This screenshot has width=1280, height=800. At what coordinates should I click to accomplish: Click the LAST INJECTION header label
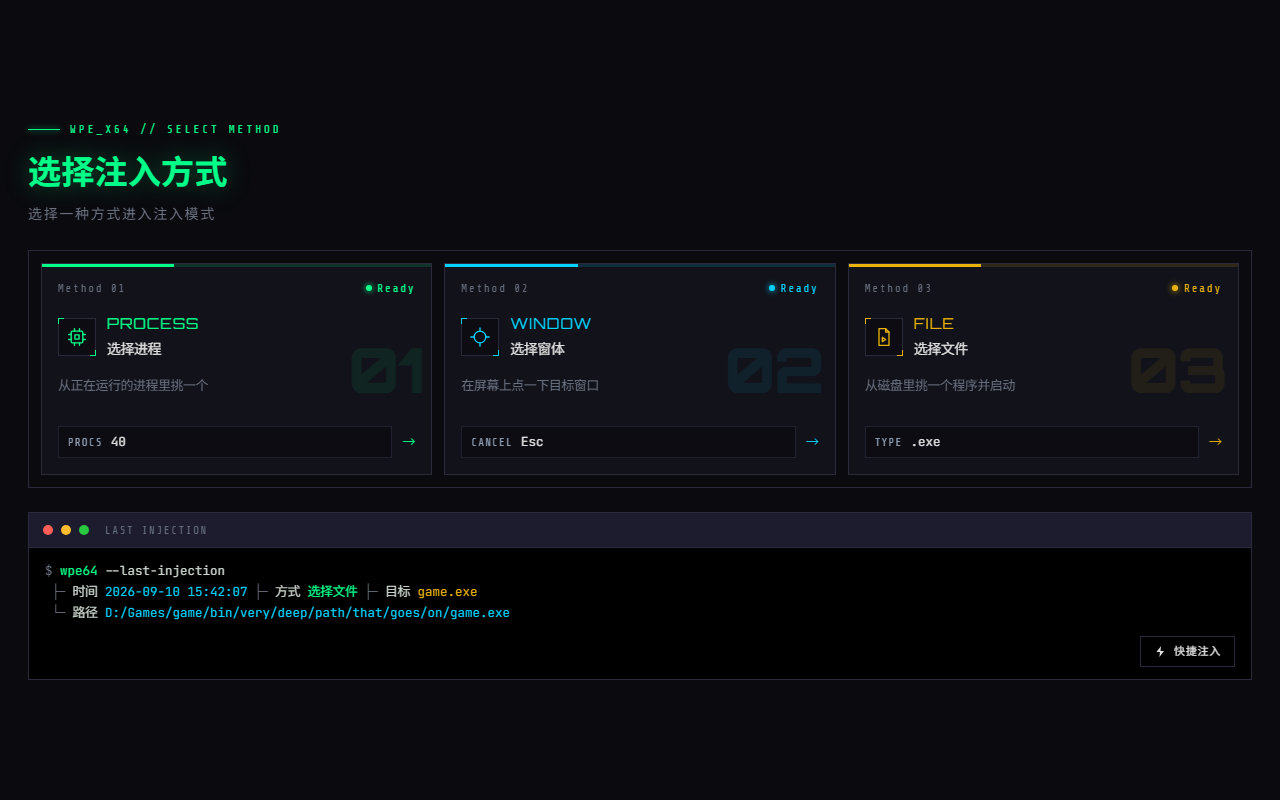coord(156,531)
